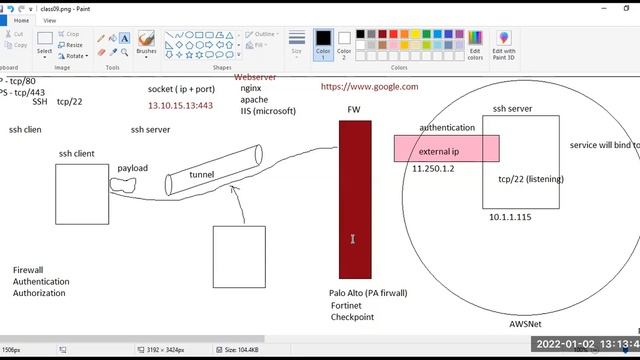The width and height of the screenshot is (640, 360).
Task: Choose the Five-point star shape
Action: (189, 55)
